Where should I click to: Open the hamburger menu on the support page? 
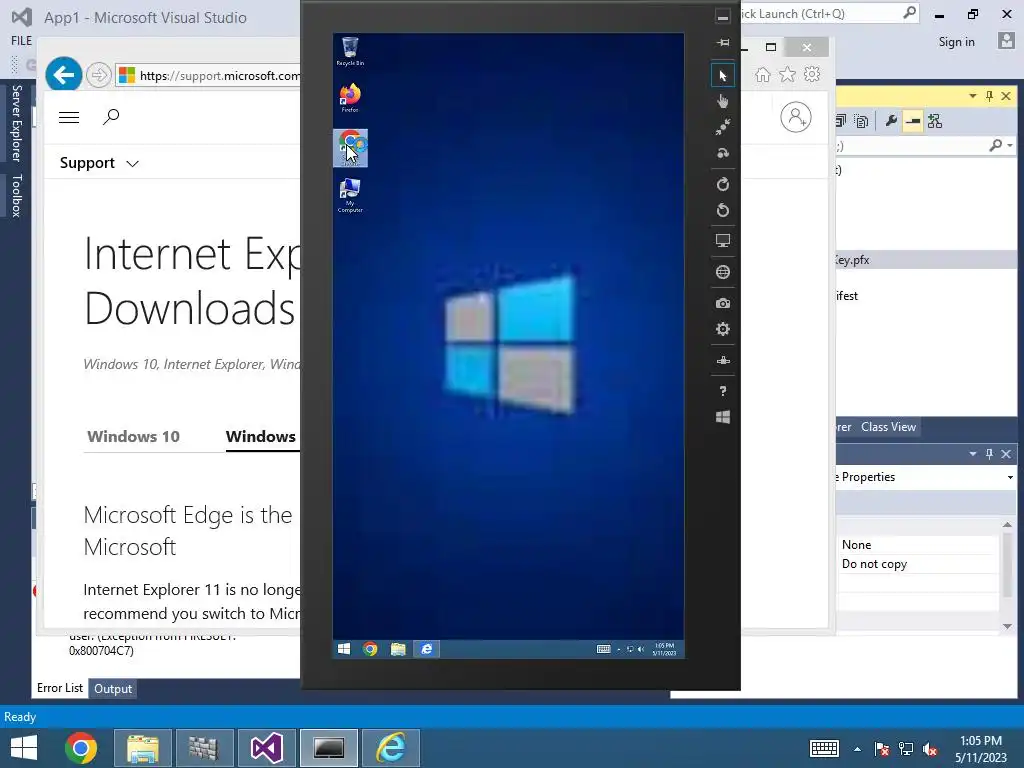pyautogui.click(x=69, y=117)
